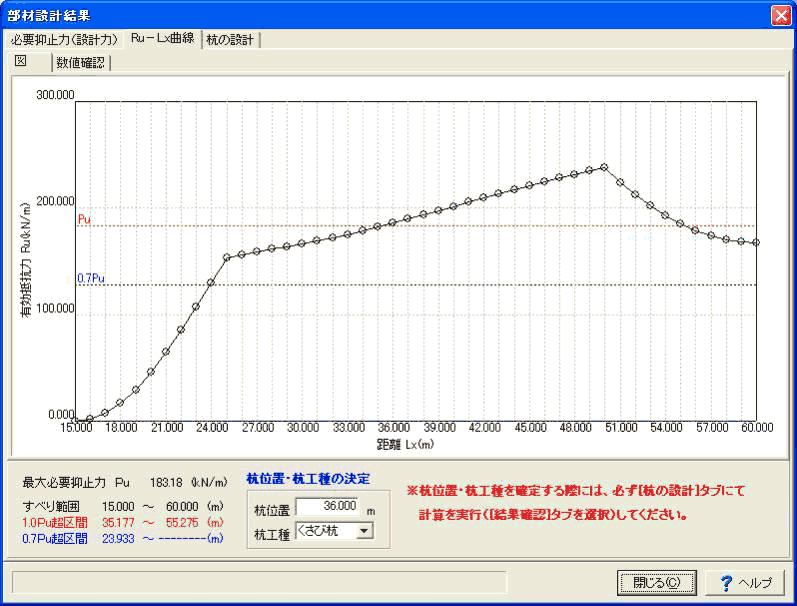
Task: Open the 杭の設計 tab
Action: coord(231,40)
